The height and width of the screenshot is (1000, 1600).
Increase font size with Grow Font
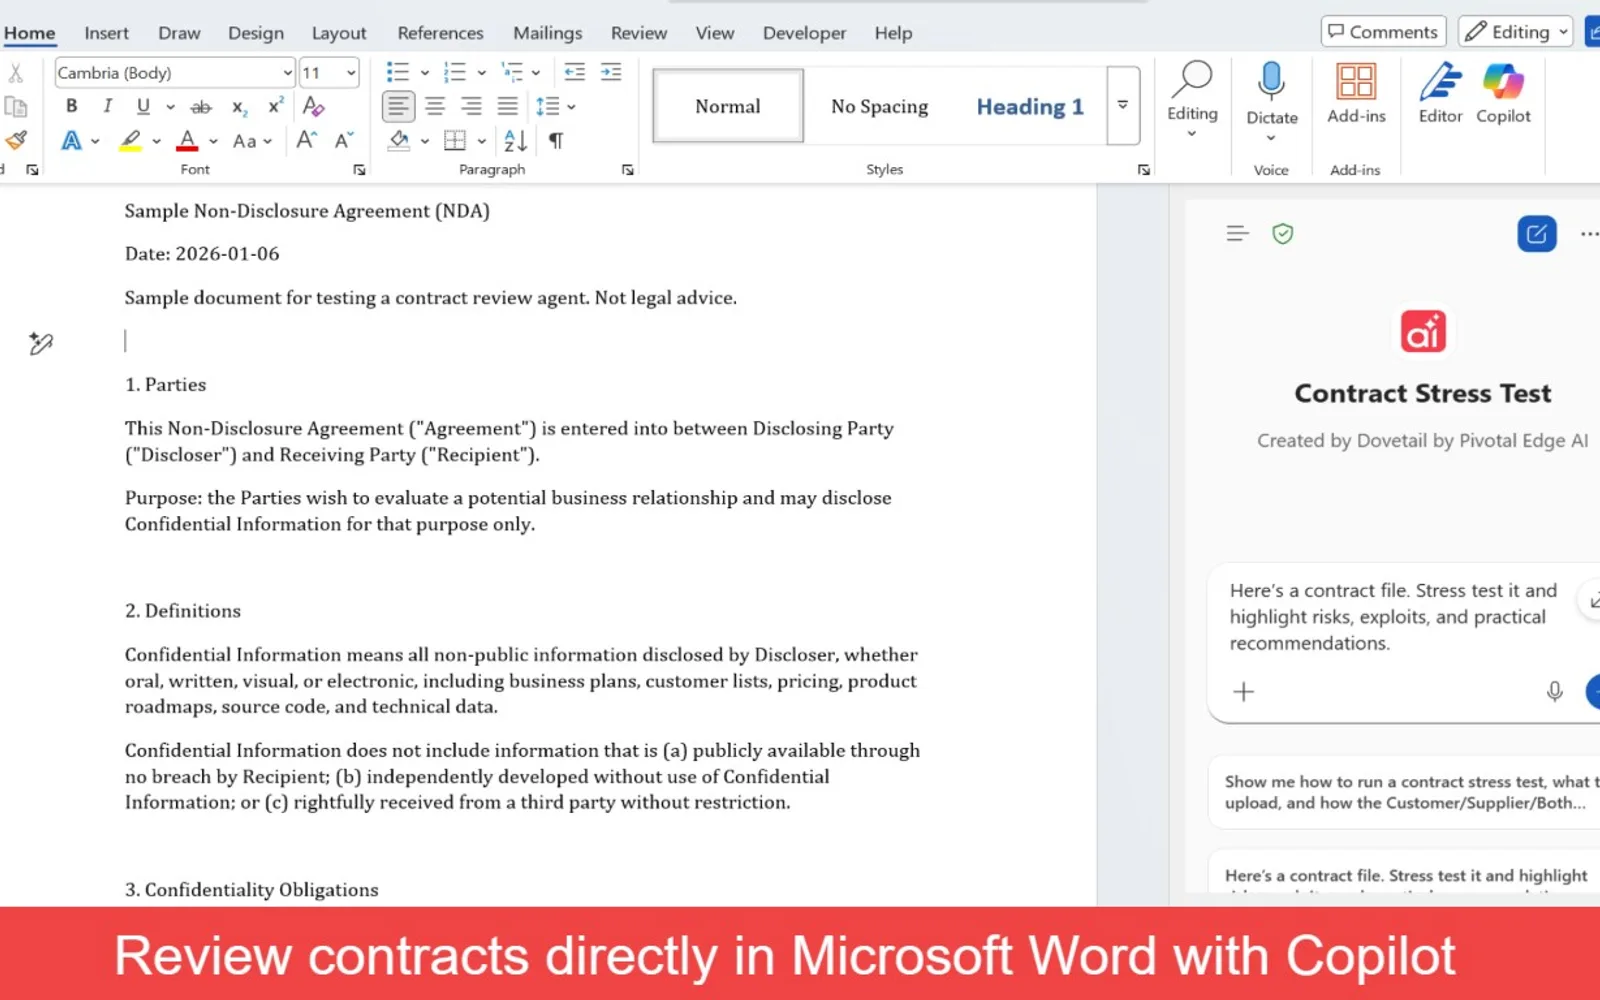tap(307, 141)
